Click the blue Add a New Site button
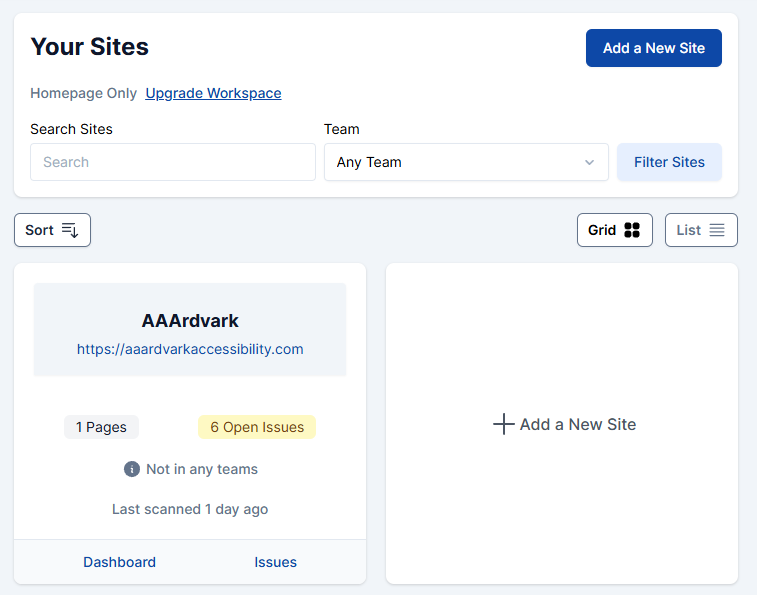Viewport: 757px width, 595px height. [x=653, y=48]
